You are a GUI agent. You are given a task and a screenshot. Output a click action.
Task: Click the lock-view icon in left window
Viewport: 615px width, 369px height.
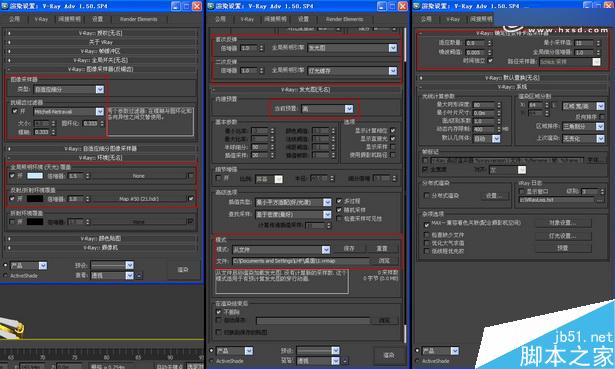tap(139, 276)
